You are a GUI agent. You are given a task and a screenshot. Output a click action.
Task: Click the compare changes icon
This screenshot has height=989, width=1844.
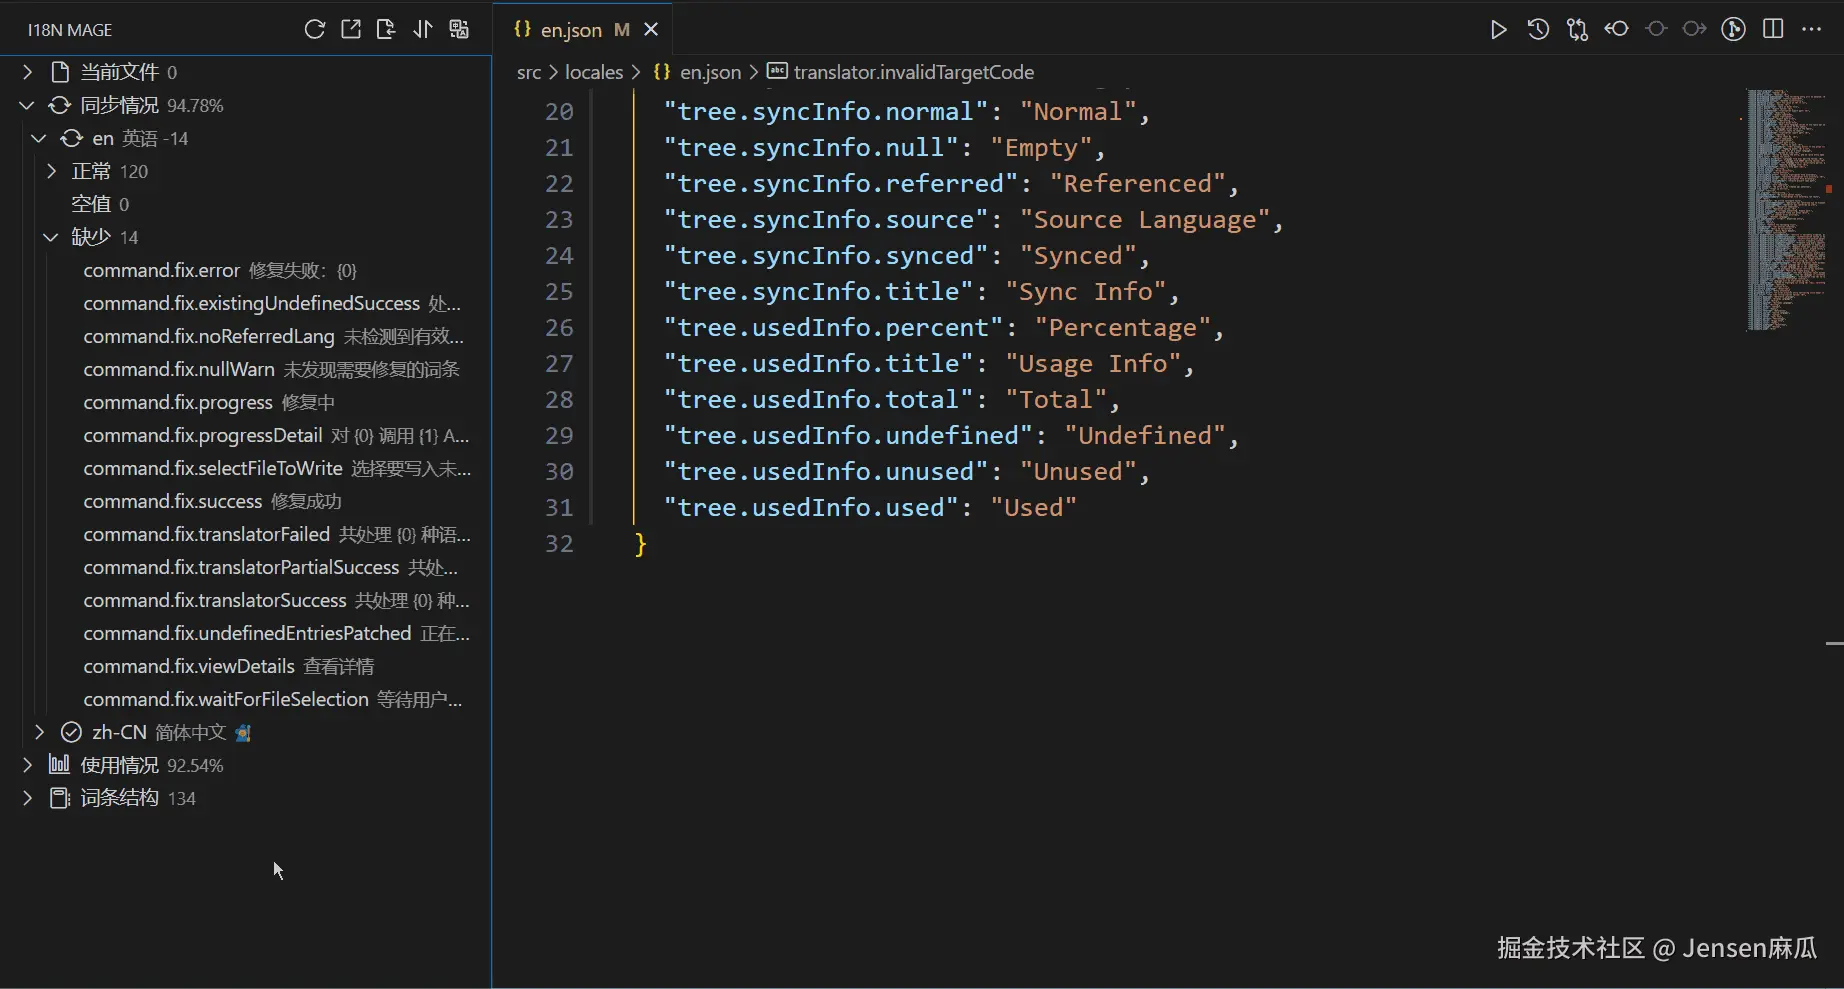point(1577,29)
